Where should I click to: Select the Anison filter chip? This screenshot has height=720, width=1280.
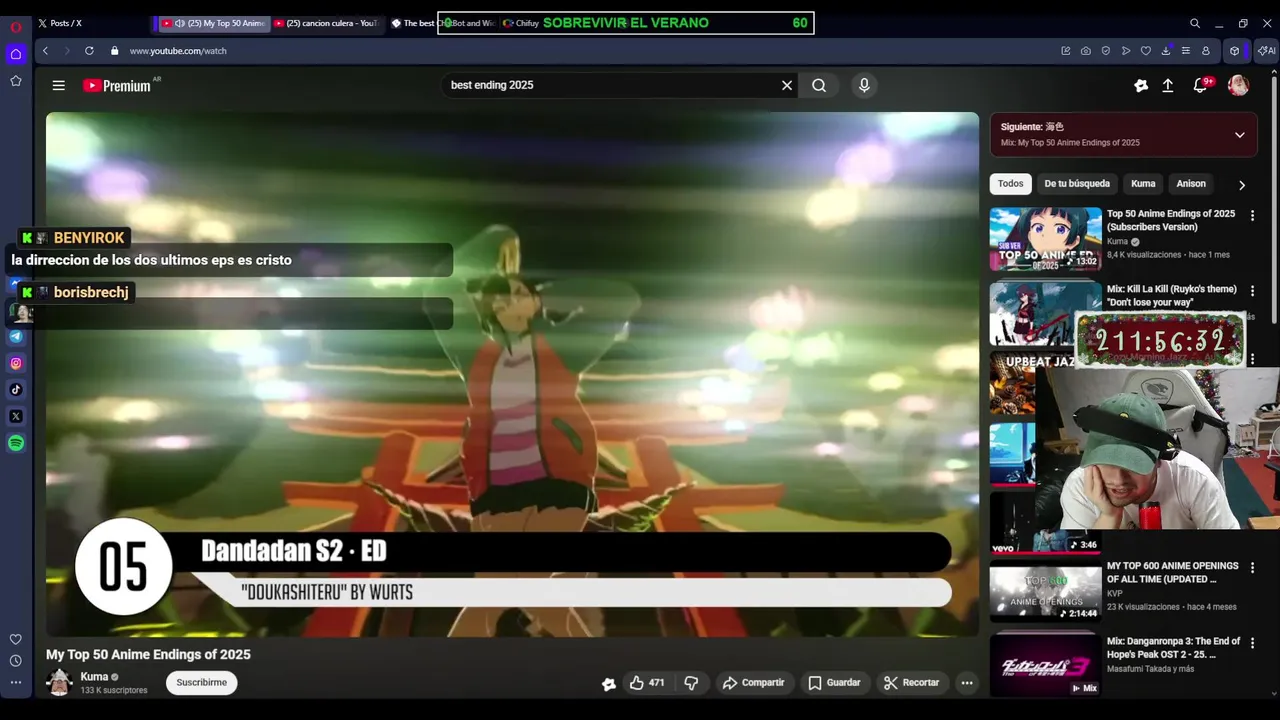point(1191,184)
